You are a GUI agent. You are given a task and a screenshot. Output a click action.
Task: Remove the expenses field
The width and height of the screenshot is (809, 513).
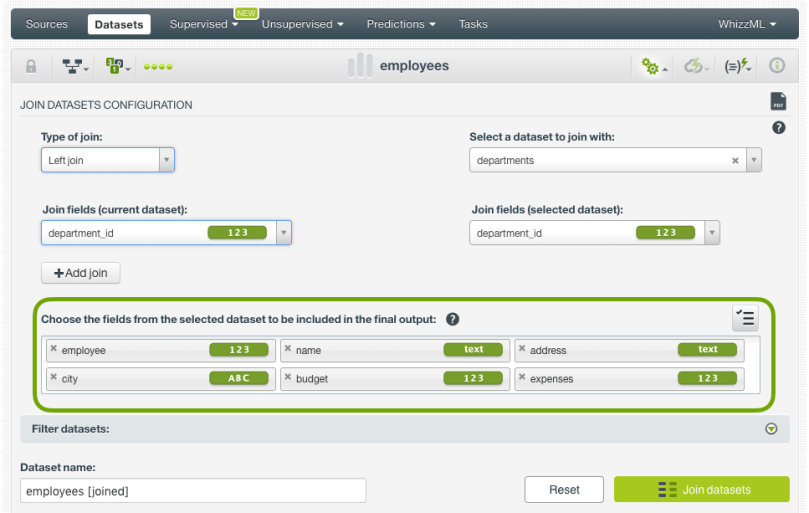click(522, 377)
